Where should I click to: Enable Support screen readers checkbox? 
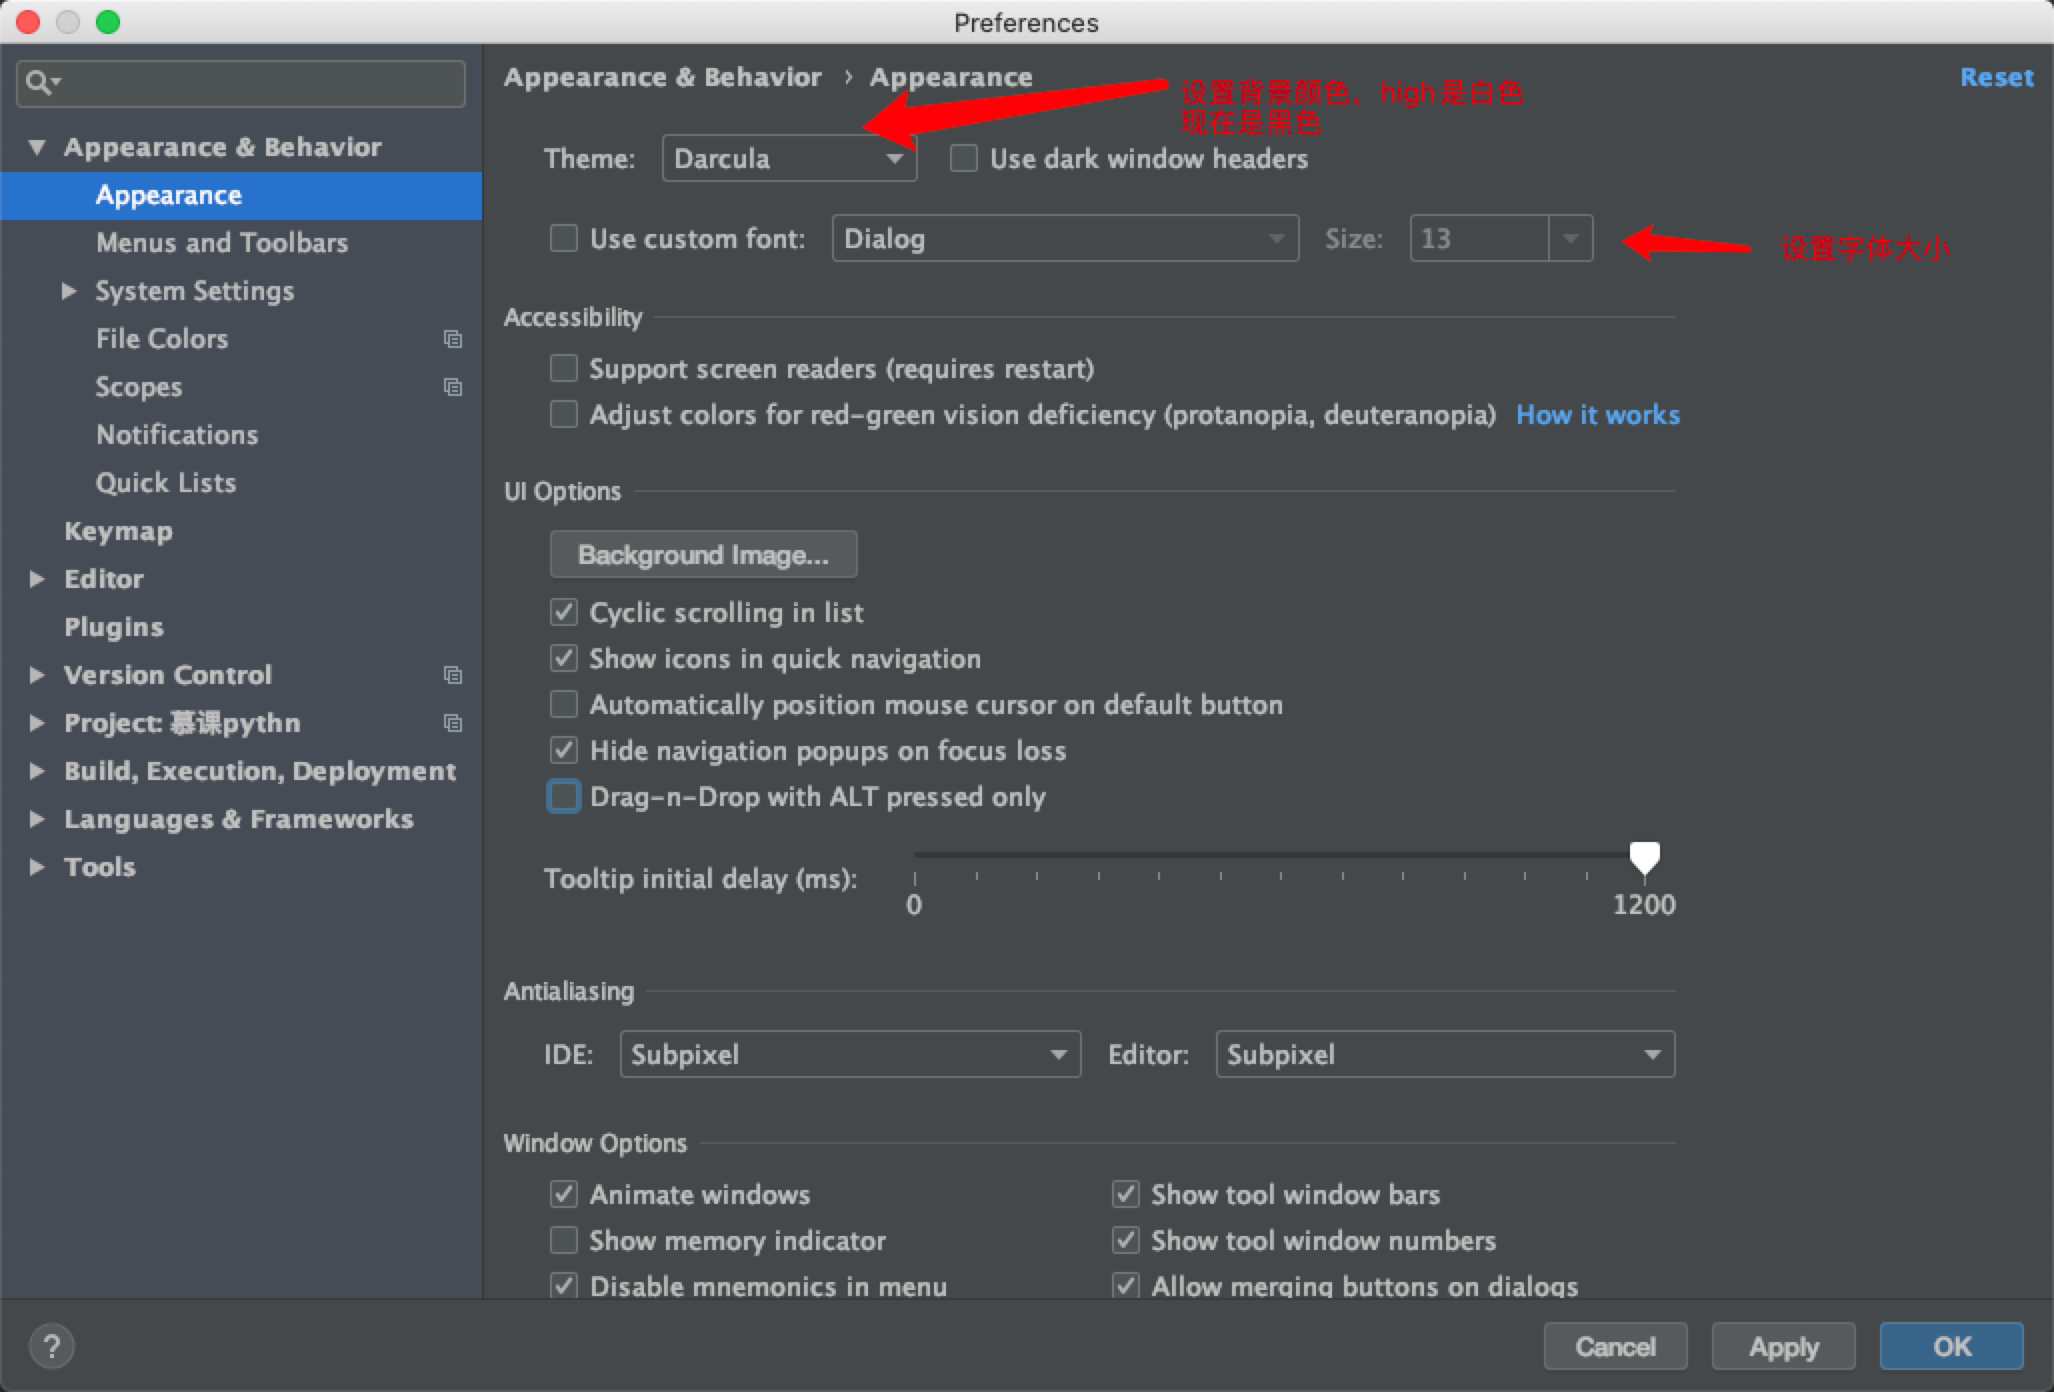tap(562, 368)
